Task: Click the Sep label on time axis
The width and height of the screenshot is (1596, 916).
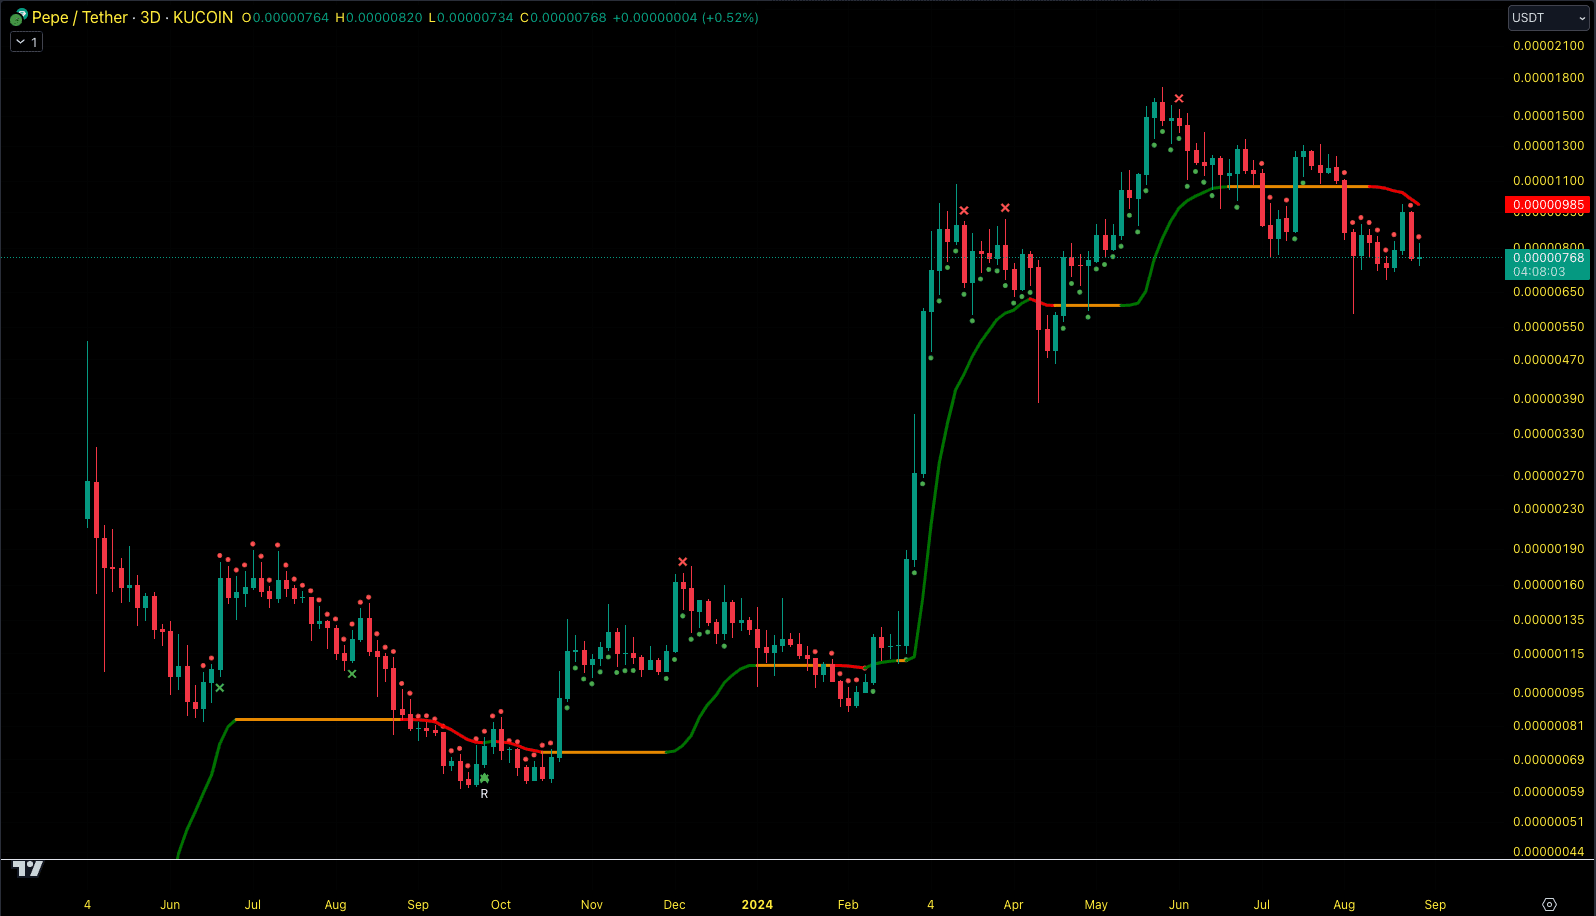Action: [x=1435, y=904]
